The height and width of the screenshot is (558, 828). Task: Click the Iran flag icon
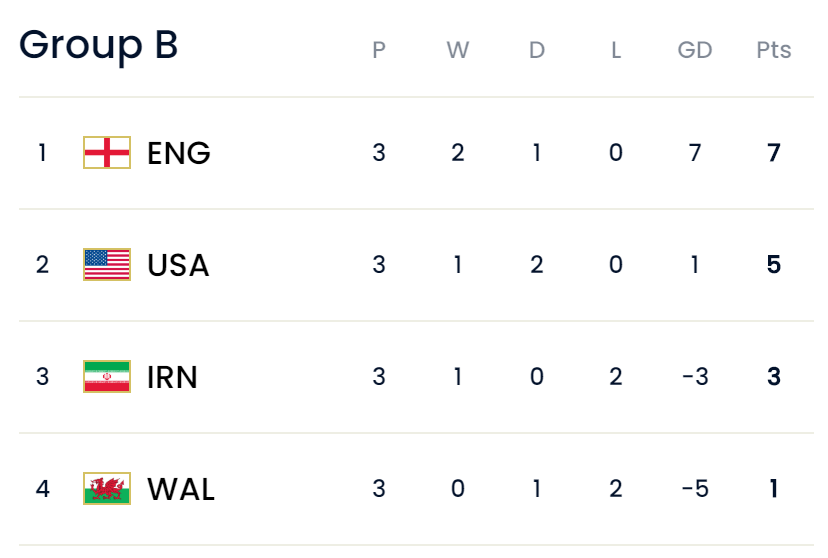(107, 376)
